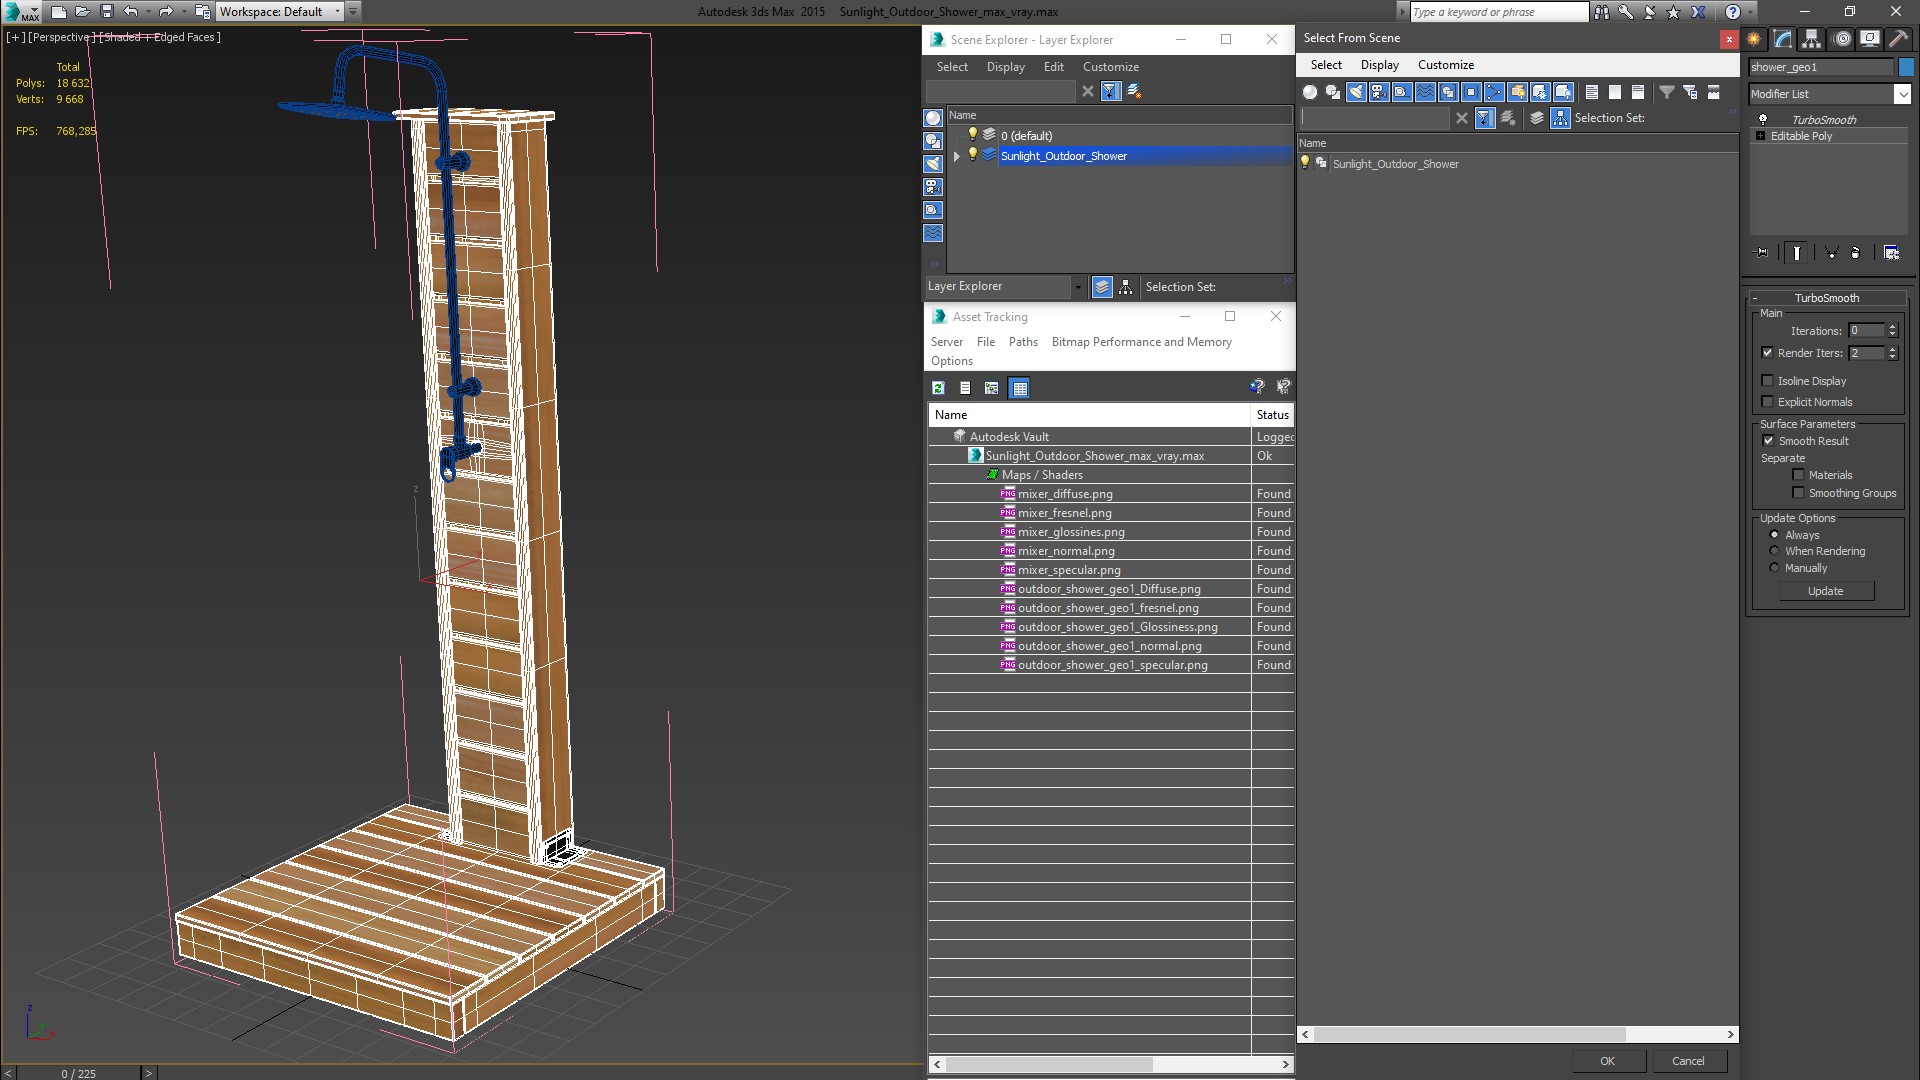Enable Isoline Display checkbox

[1767, 381]
